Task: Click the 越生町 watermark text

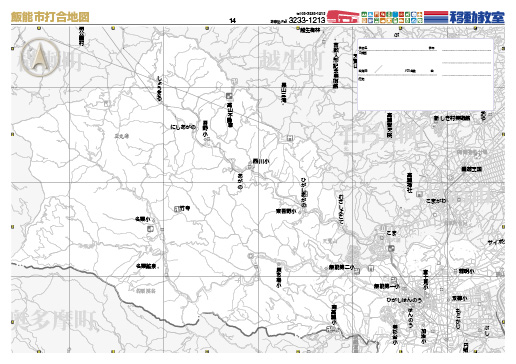Action: 292,60
